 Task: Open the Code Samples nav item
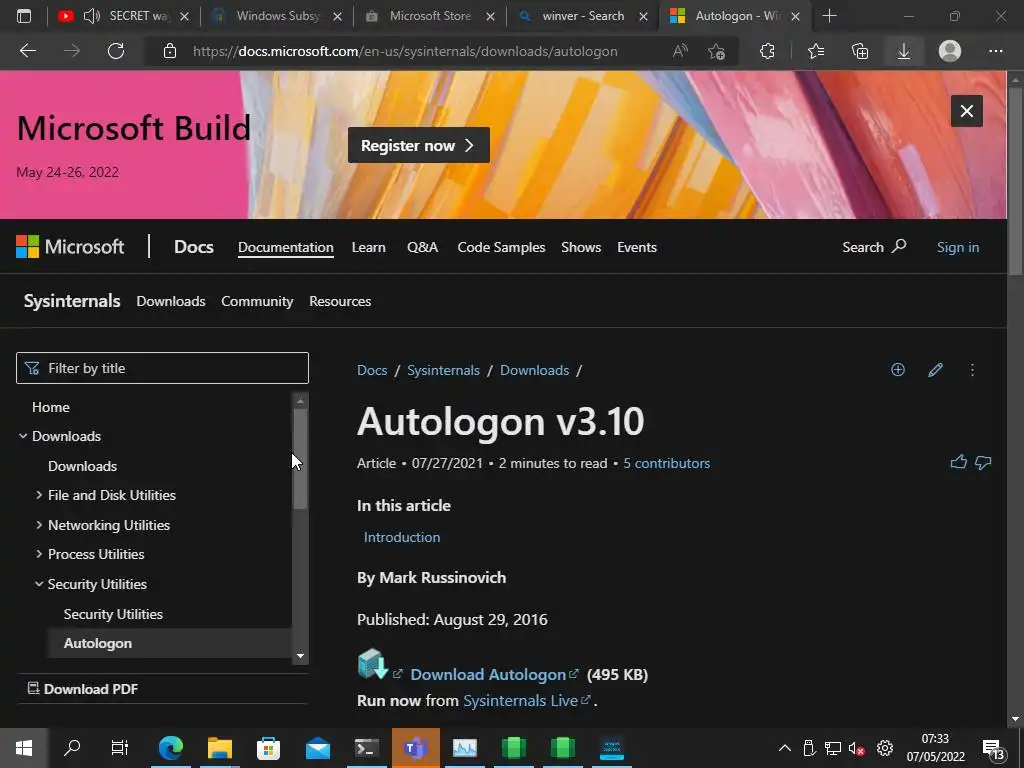pos(501,247)
